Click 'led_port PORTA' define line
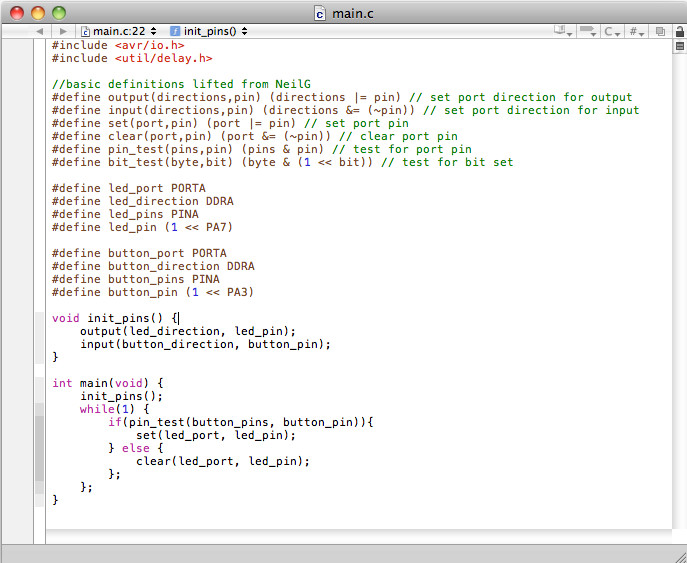687x563 pixels. pyautogui.click(x=128, y=188)
